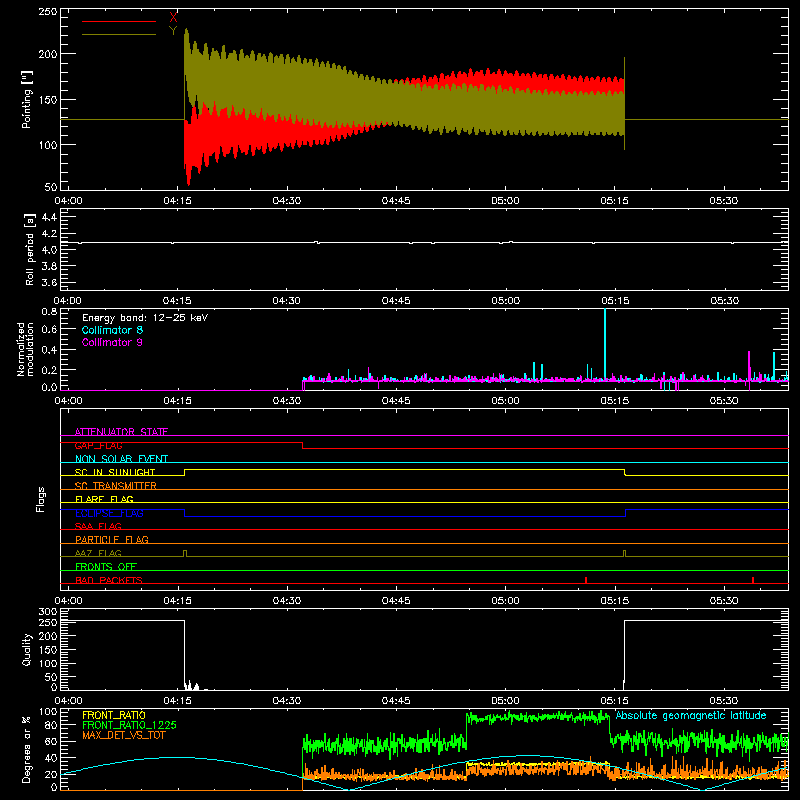Click the 0.8 tick on modulation axis
This screenshot has height=800, width=800.
49,312
